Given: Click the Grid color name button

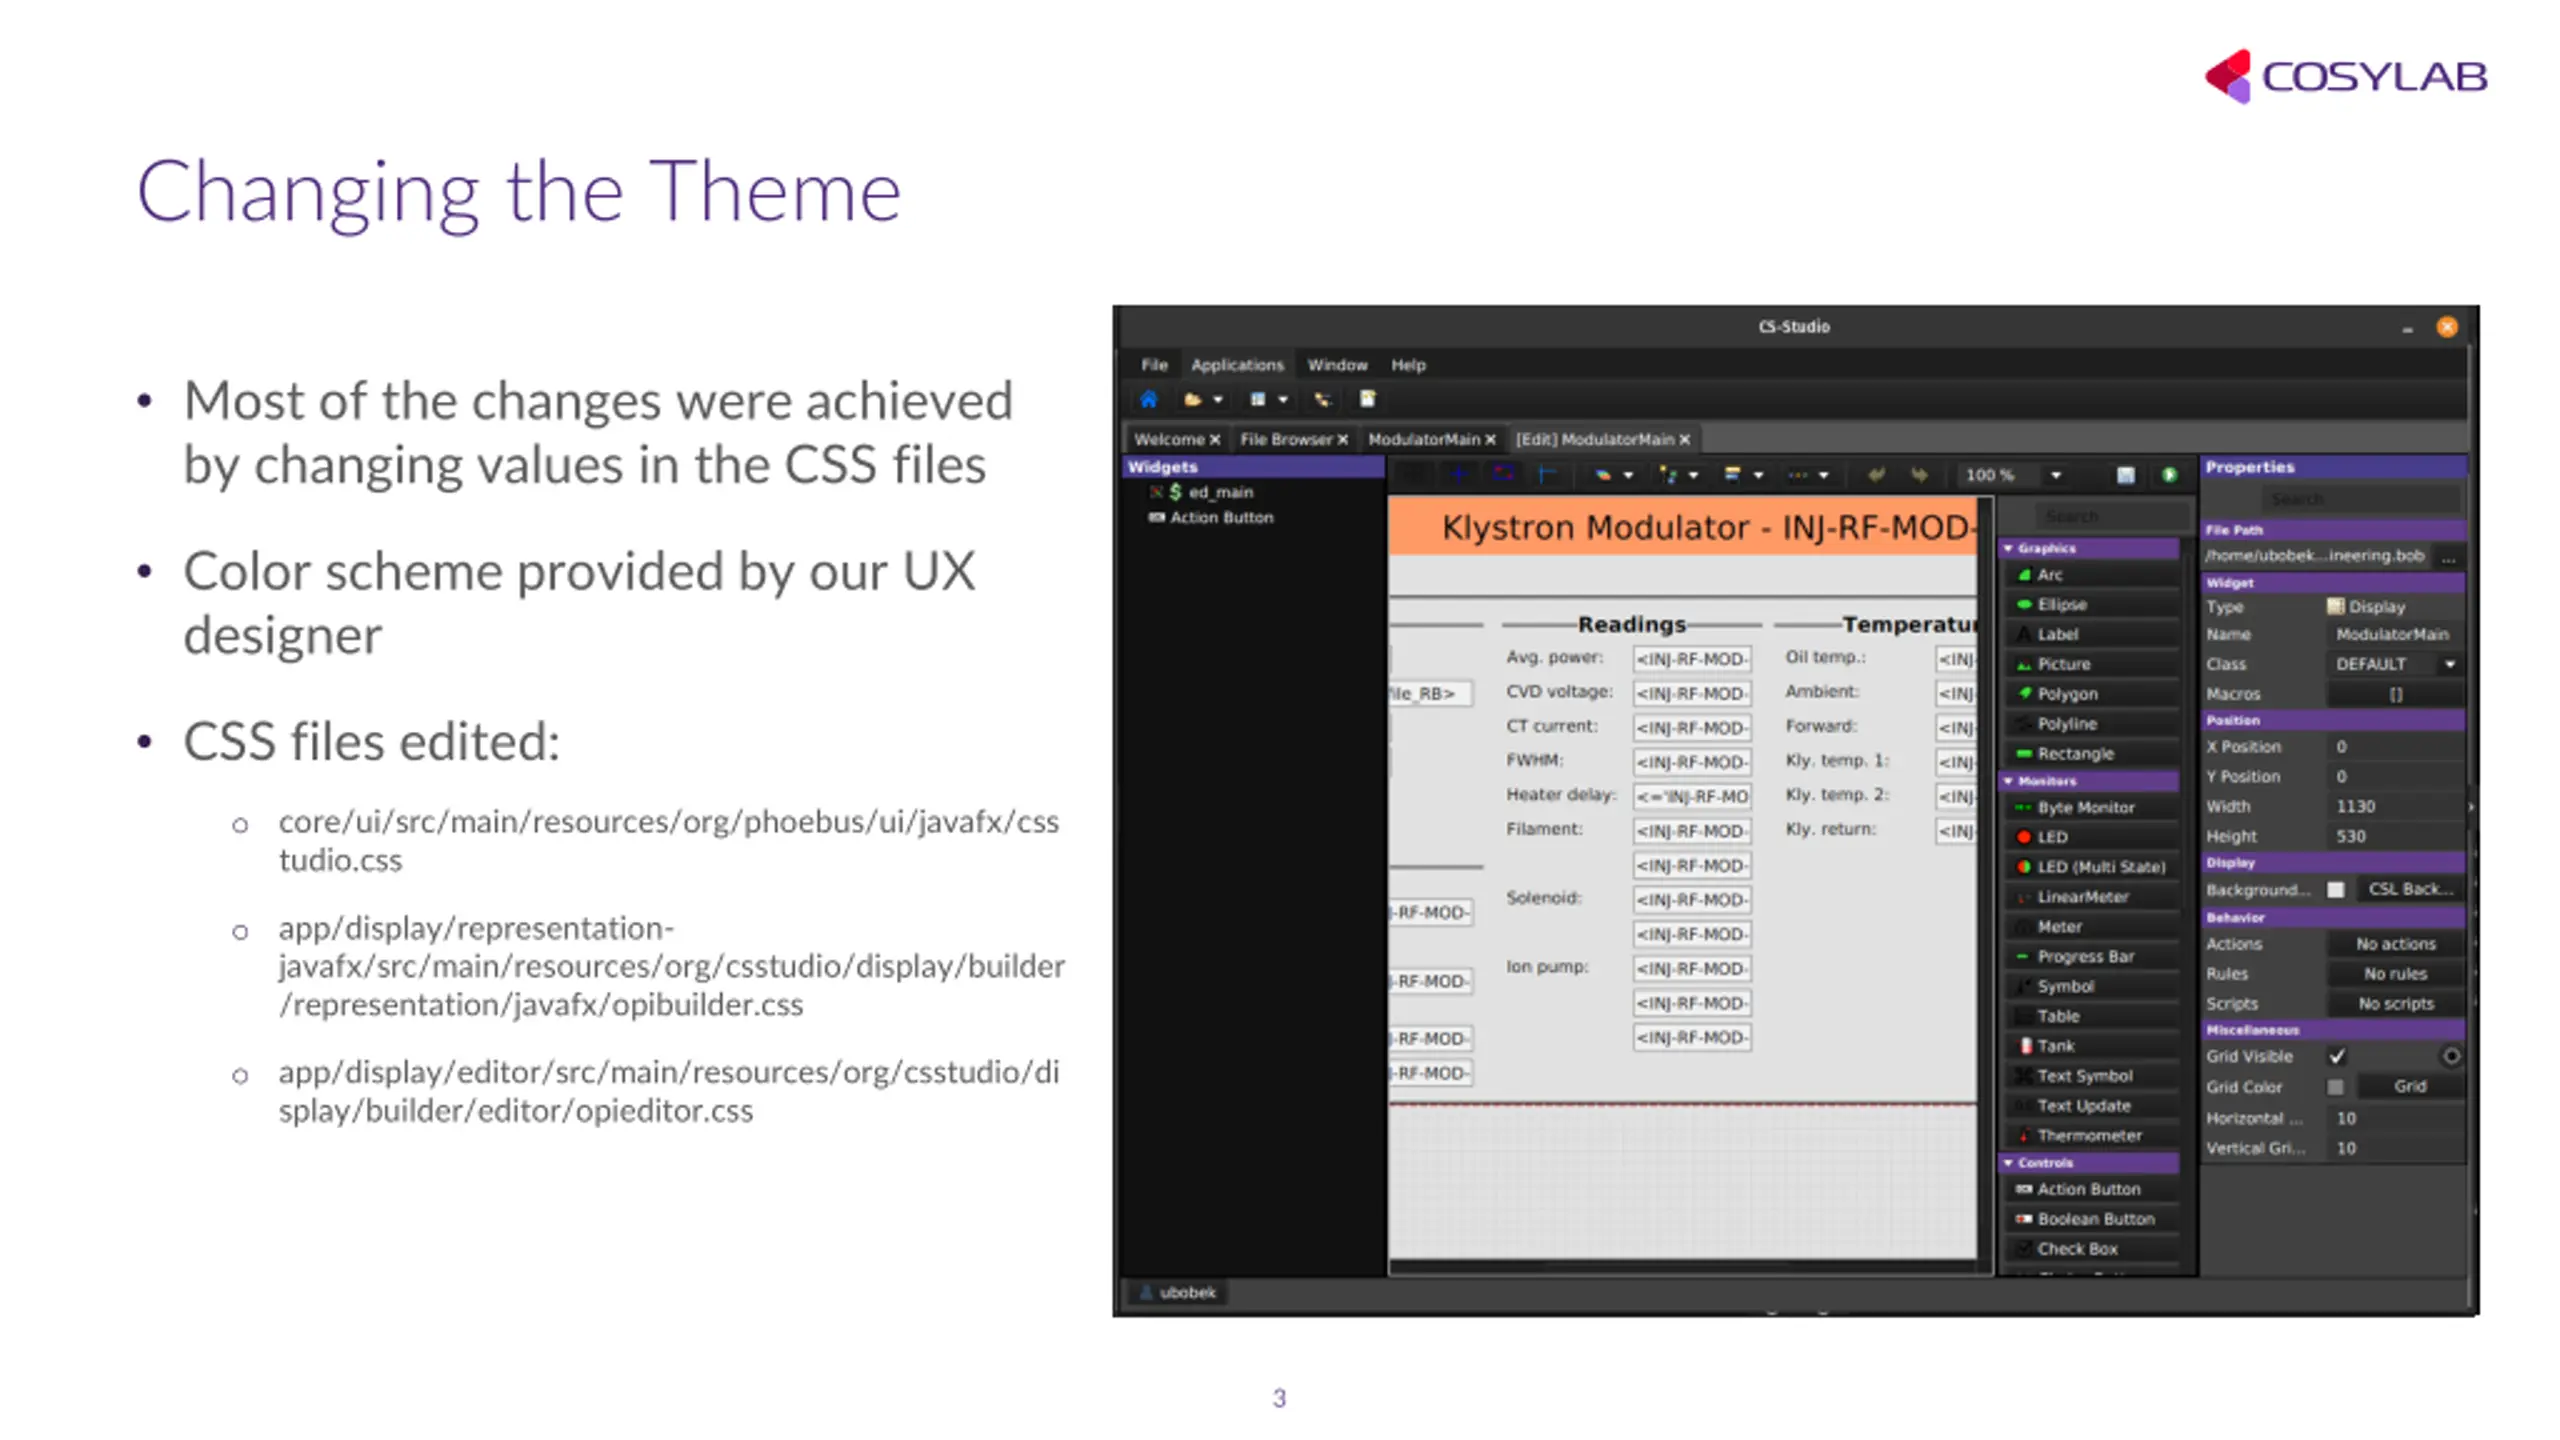Looking at the screenshot, I should pos(2409,1087).
